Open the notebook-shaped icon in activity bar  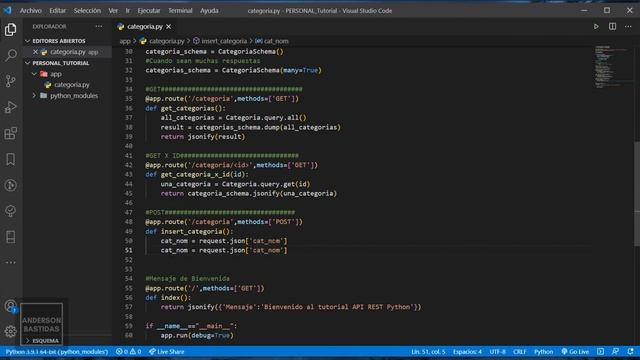pos(11,237)
